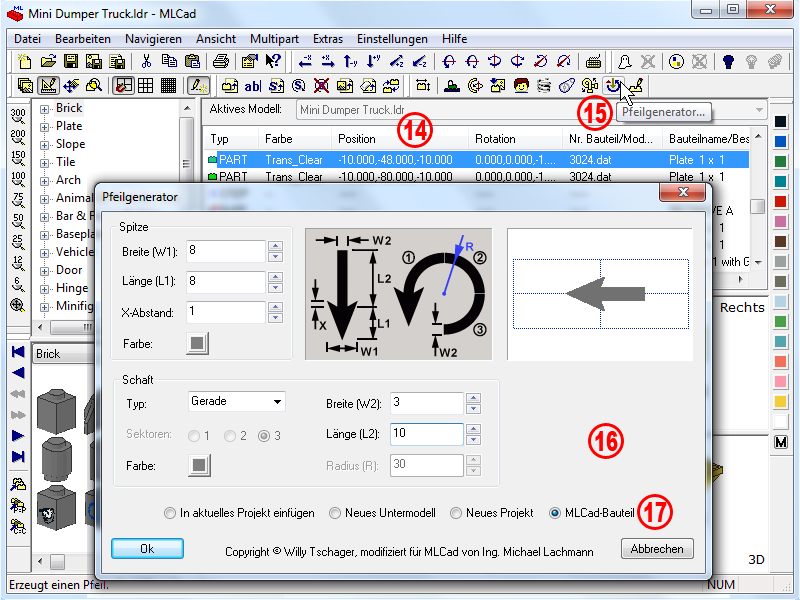Increase Breite (W2) with up stepper
The height and width of the screenshot is (600, 800).
(x=473, y=397)
